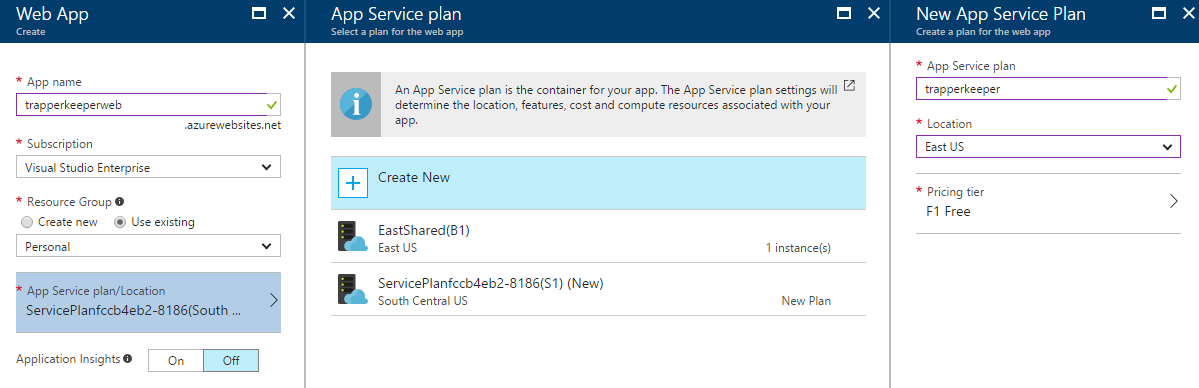
Task: Click the blue information icon
Action: pyautogui.click(x=355, y=105)
